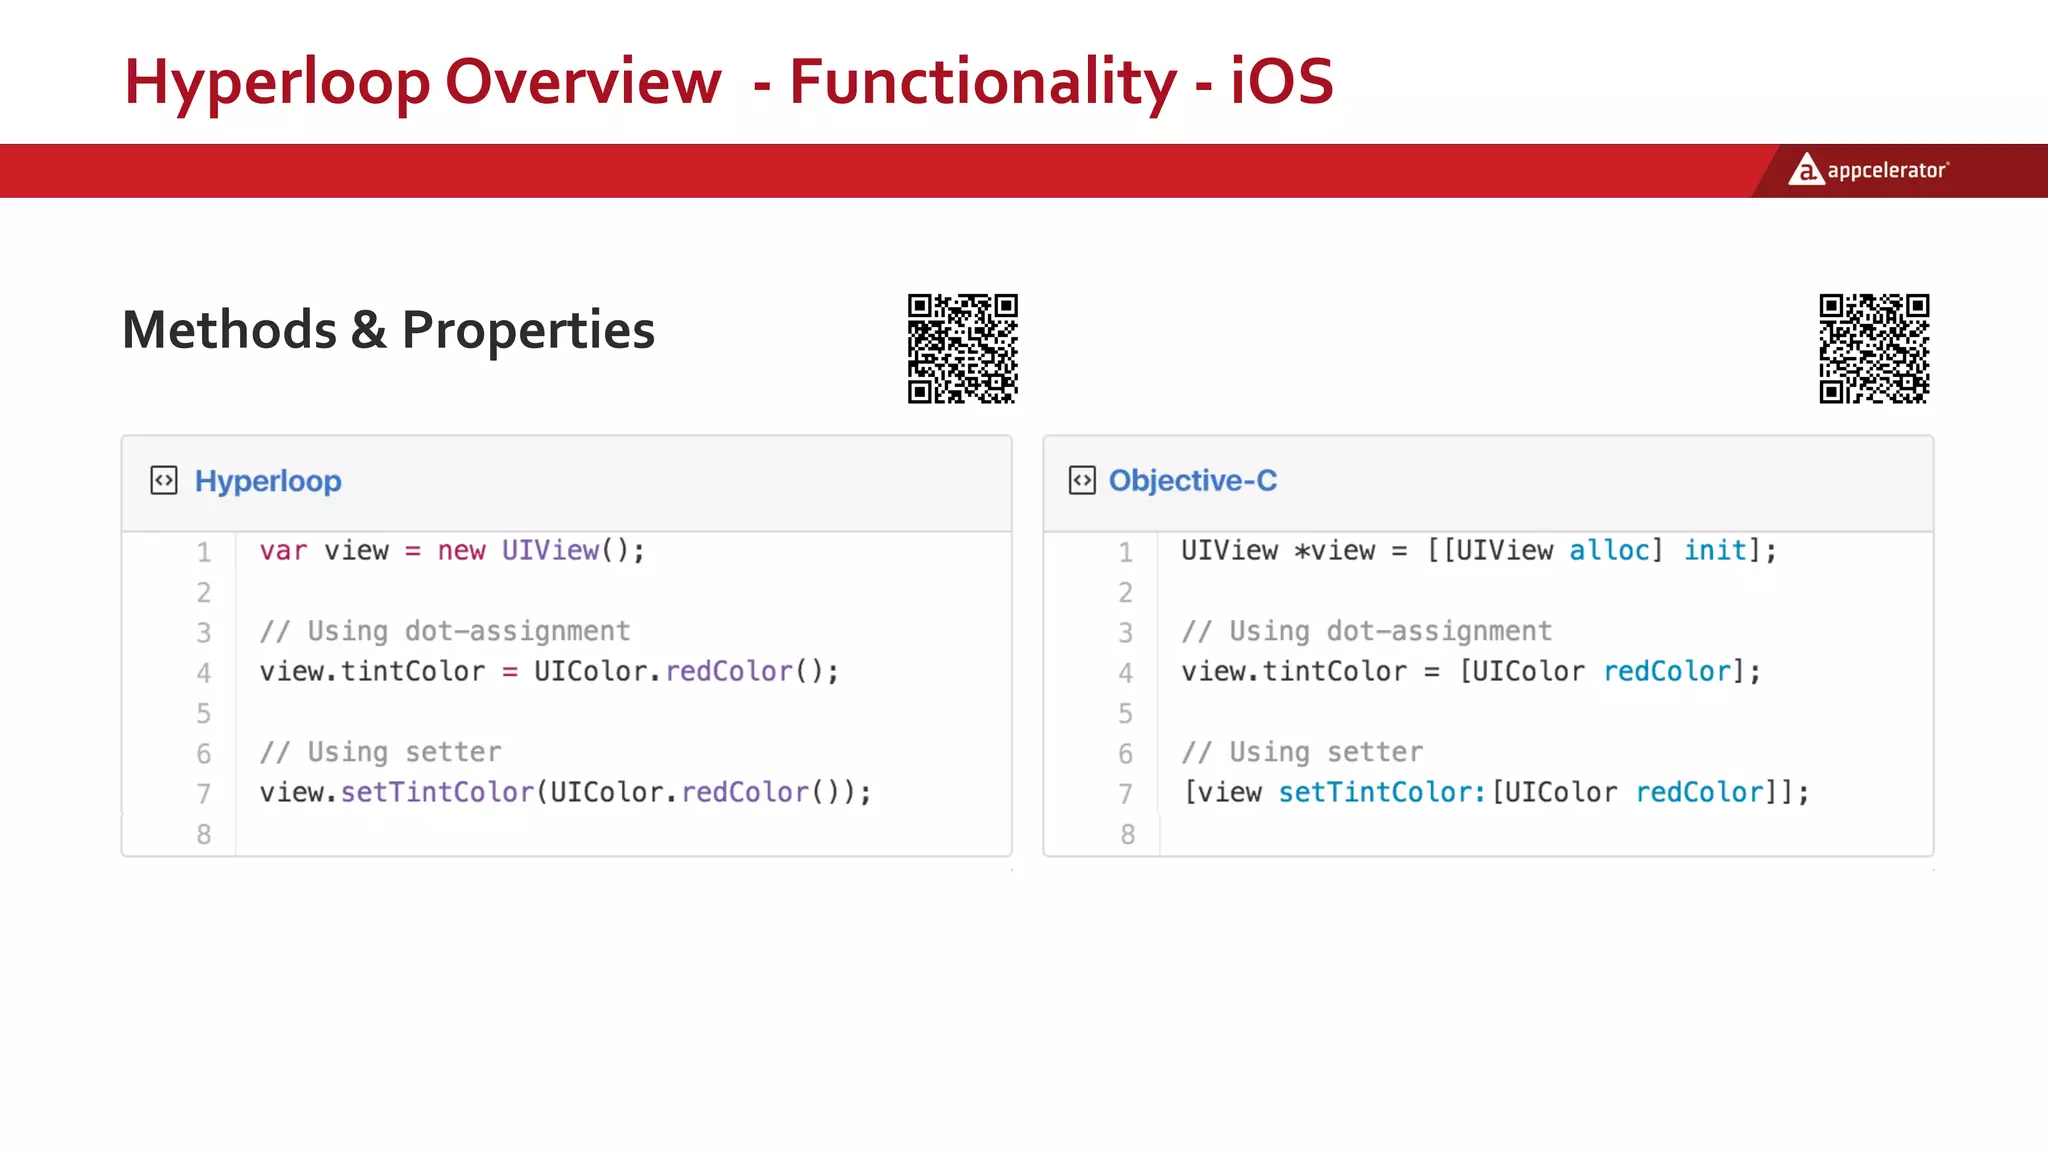Click 'alloc' keyword in Objective-C code
The height and width of the screenshot is (1152, 2048).
[x=1609, y=551]
